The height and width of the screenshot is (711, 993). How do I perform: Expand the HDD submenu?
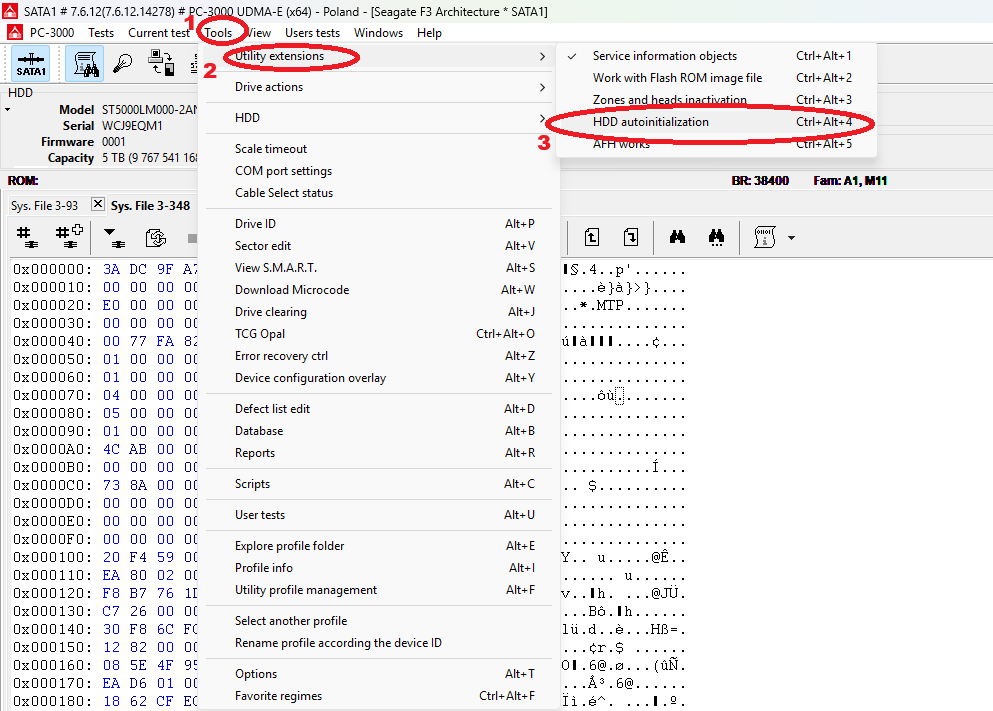(x=378, y=118)
